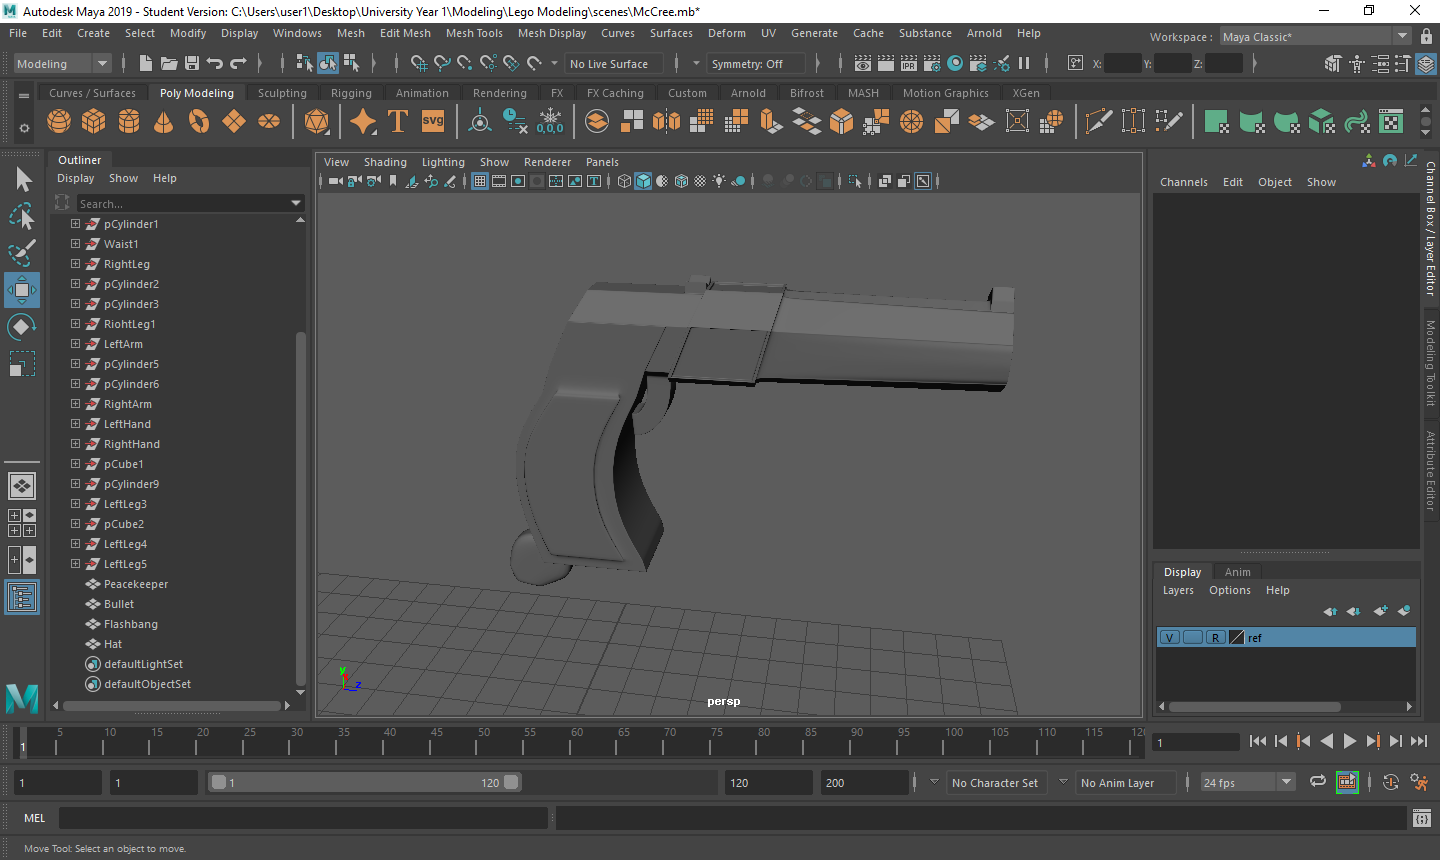Viewport: 1440px width, 860px height.
Task: Click the time range slider bar
Action: [x=364, y=783]
